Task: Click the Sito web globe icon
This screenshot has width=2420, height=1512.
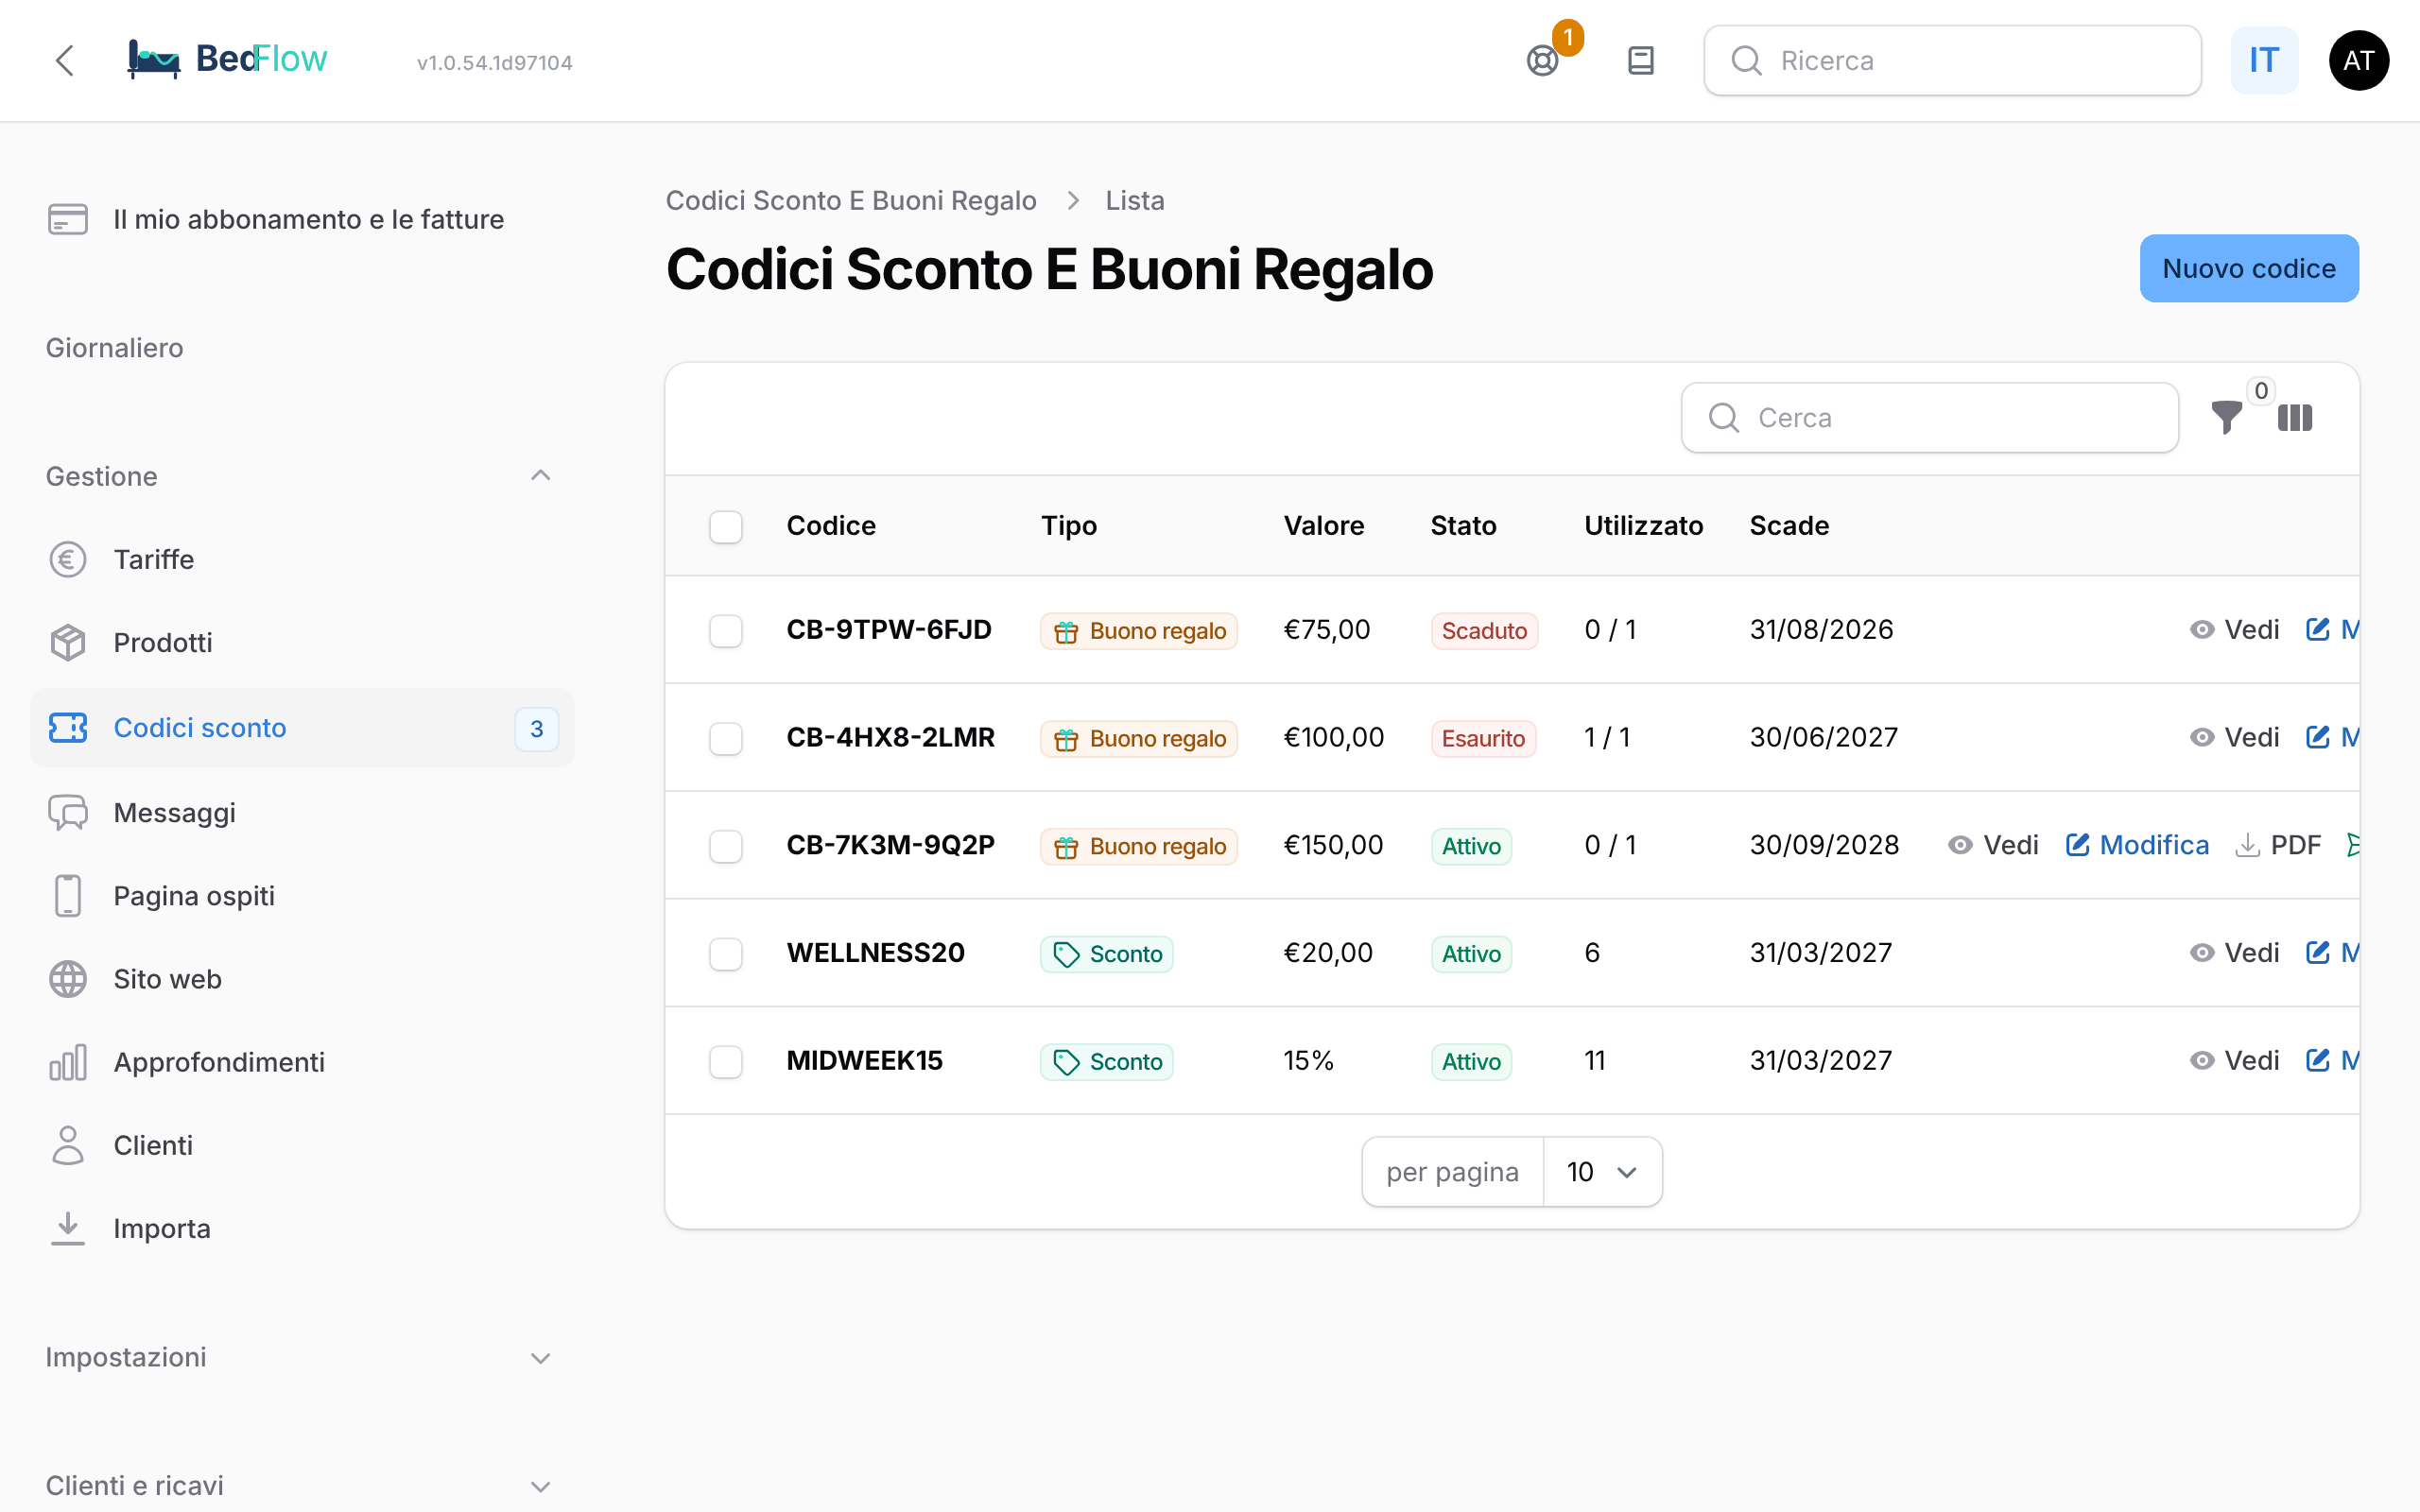Action: 68,979
